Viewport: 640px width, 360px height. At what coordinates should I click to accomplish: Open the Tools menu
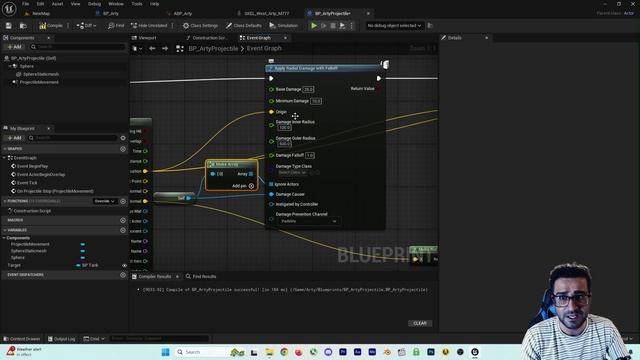point(137,4)
